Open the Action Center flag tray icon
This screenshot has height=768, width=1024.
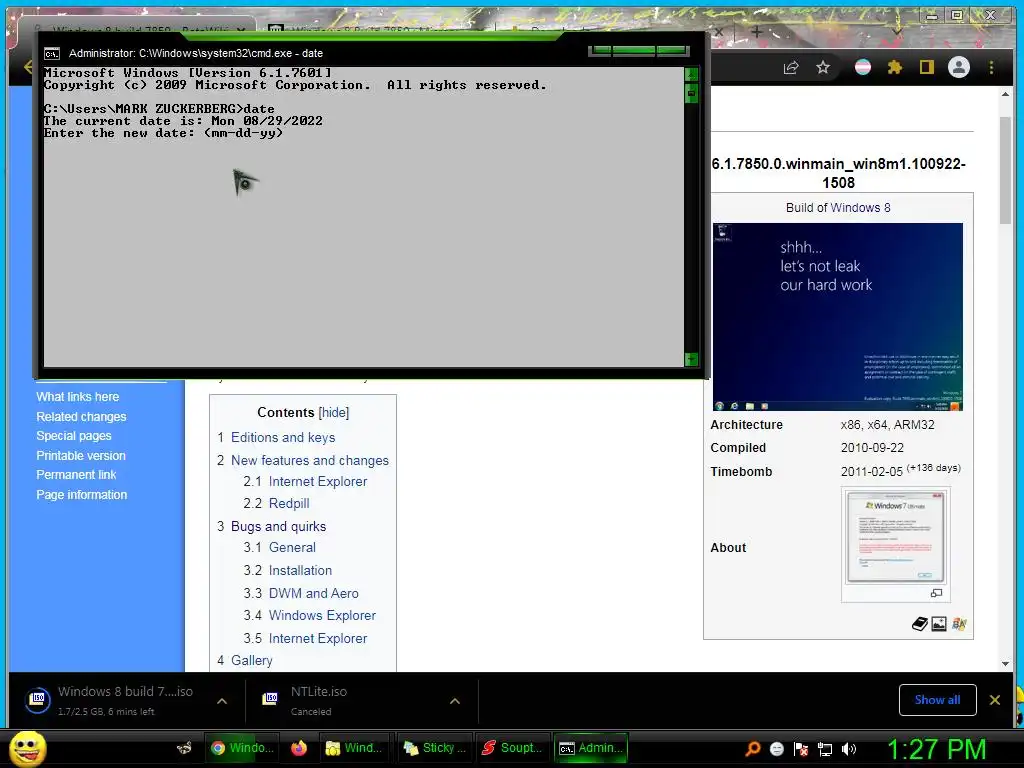pos(801,748)
